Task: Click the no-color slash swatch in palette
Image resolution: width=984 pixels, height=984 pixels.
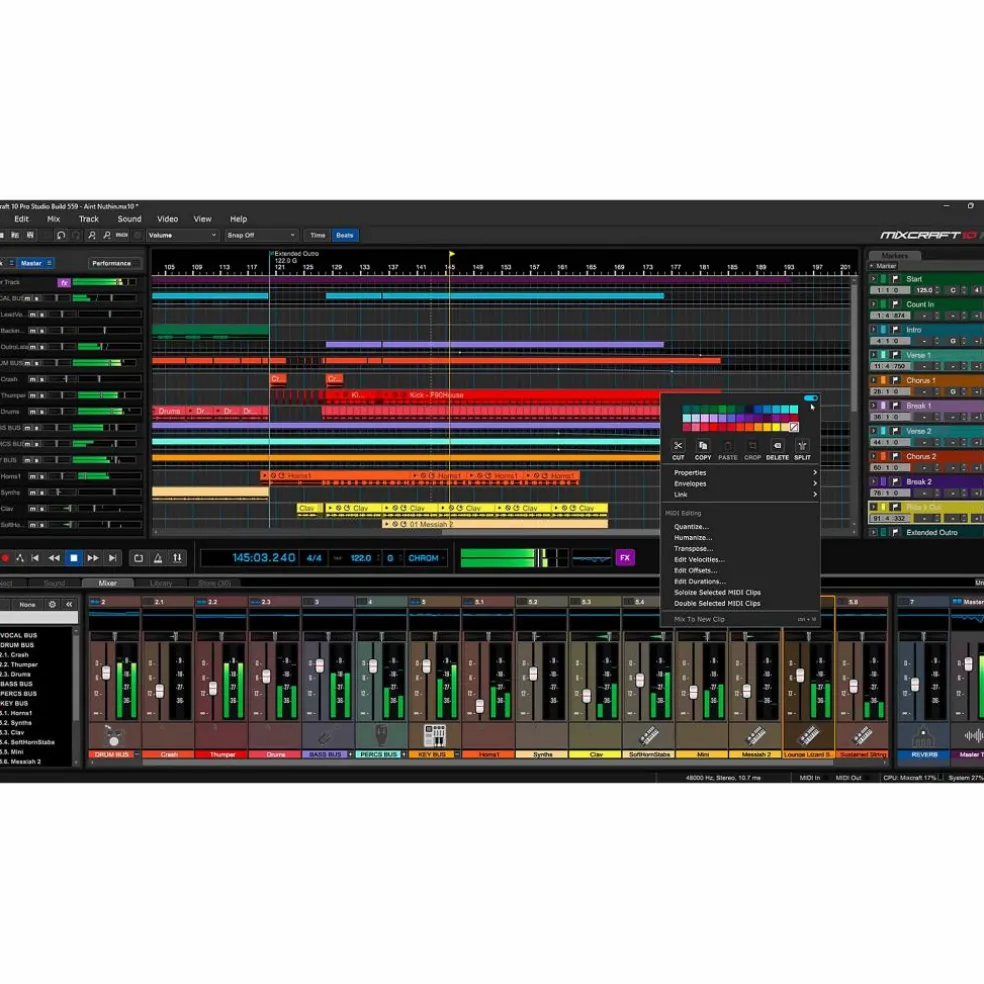Action: click(x=794, y=427)
